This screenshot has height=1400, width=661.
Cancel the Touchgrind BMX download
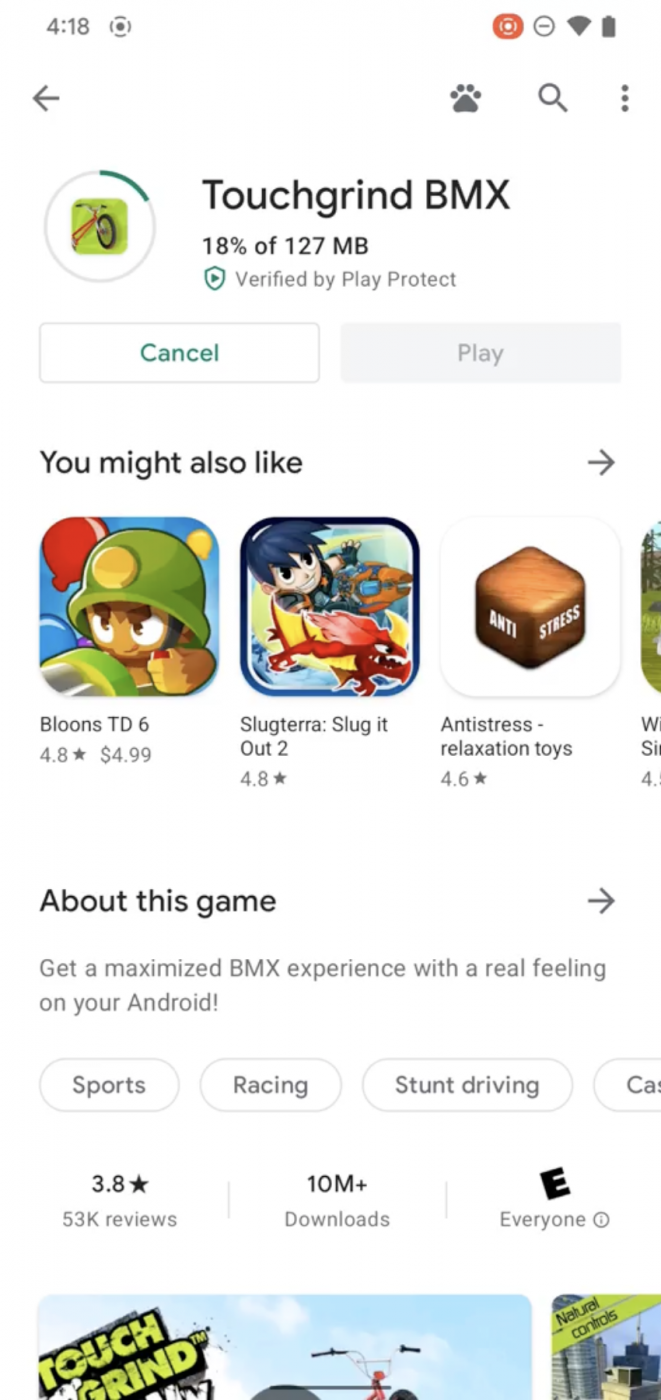point(180,353)
